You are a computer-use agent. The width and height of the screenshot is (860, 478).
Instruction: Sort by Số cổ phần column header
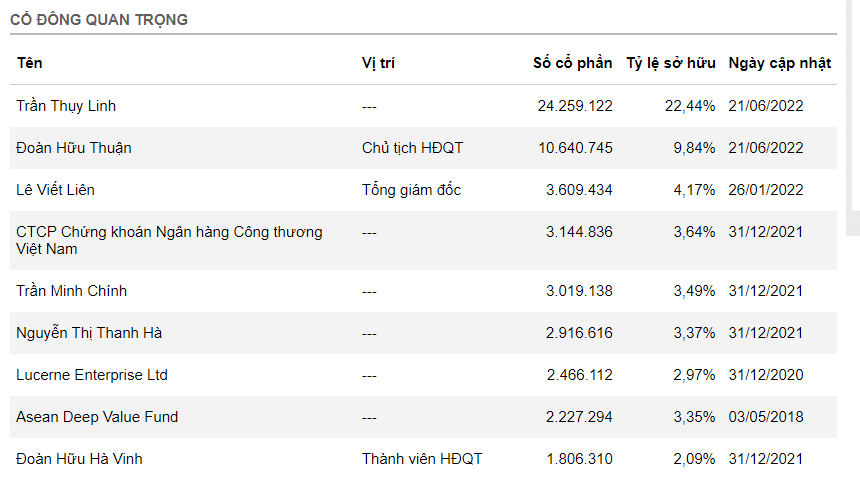point(572,63)
